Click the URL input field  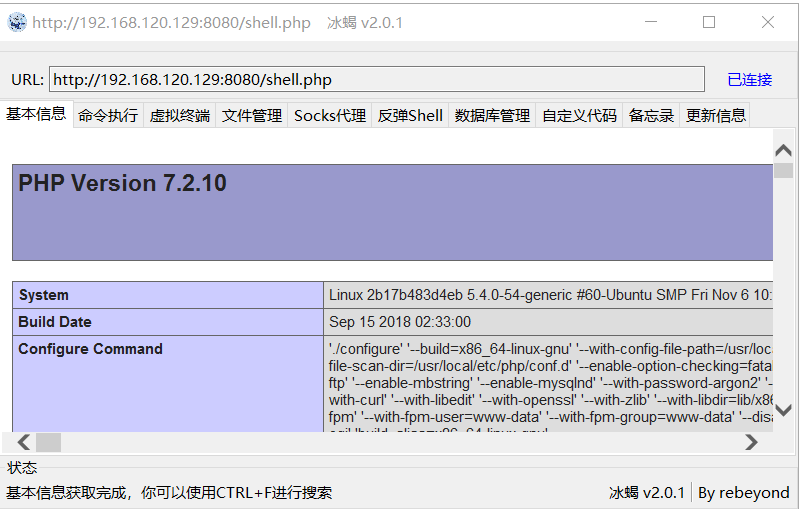(377, 79)
